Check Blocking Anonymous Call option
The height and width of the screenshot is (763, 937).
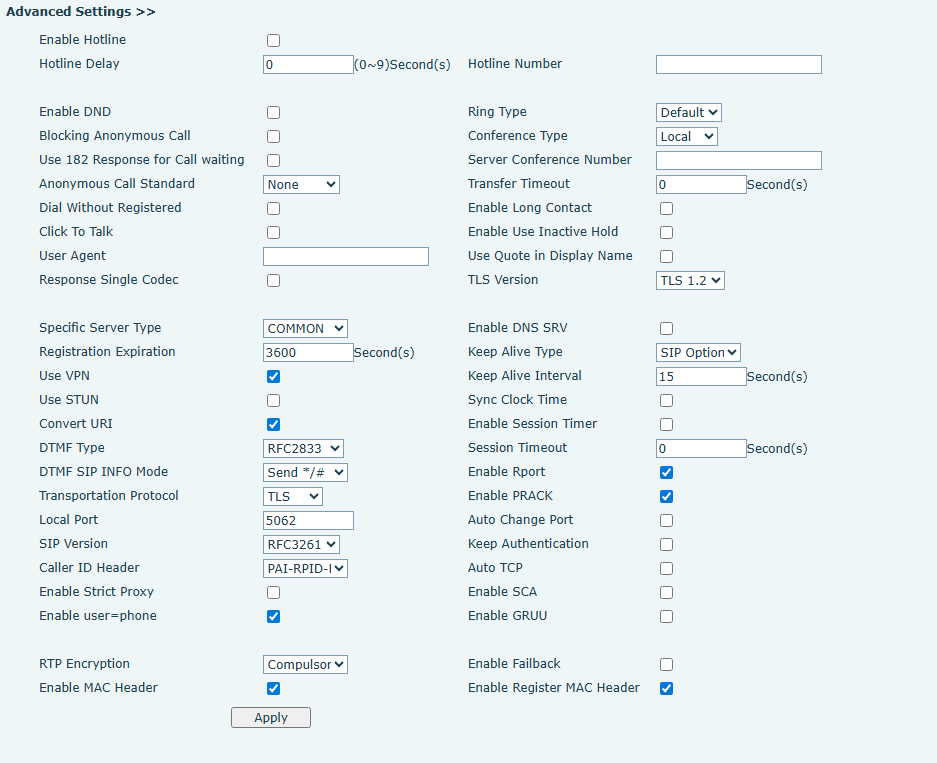273,137
